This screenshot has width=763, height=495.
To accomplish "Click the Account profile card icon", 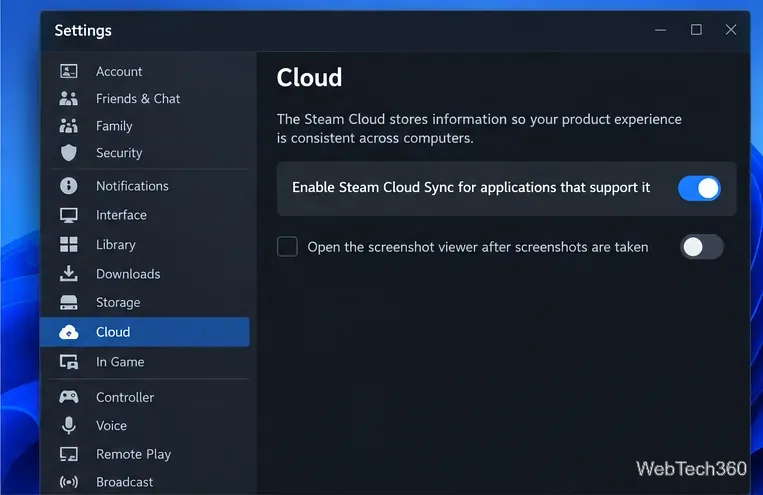I will pos(69,71).
